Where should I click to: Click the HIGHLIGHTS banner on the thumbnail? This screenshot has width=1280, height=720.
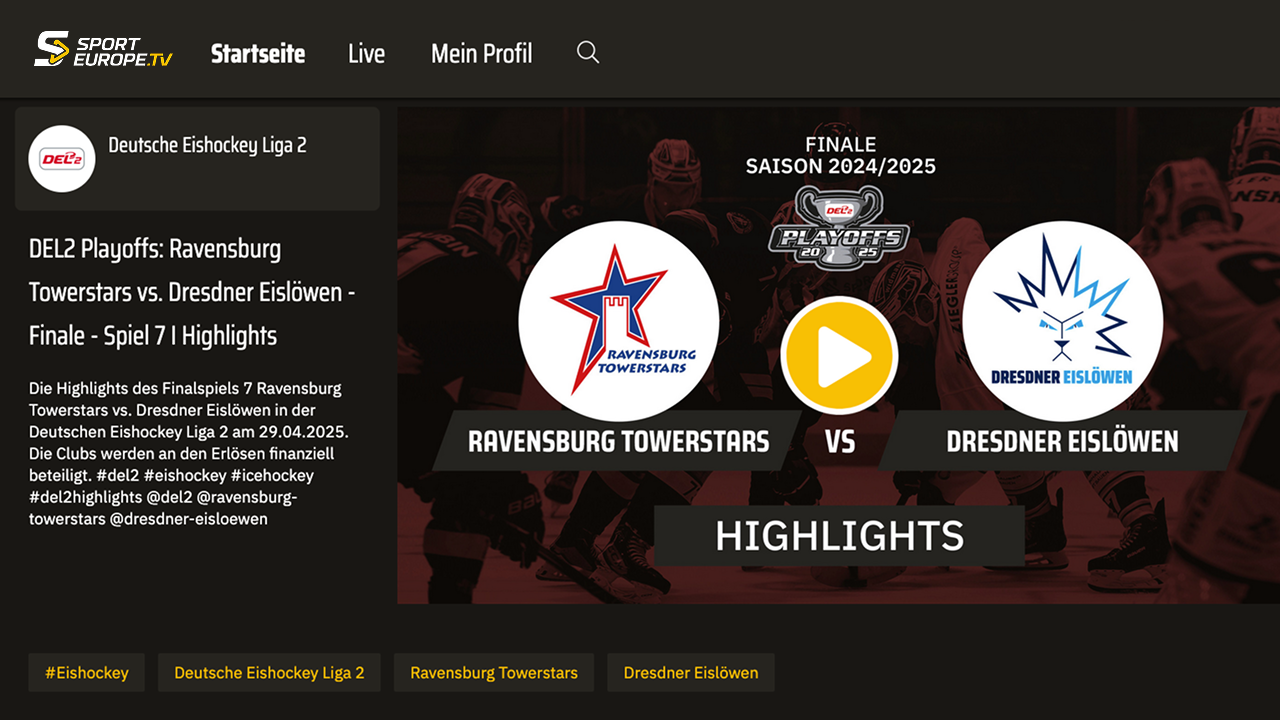click(839, 536)
